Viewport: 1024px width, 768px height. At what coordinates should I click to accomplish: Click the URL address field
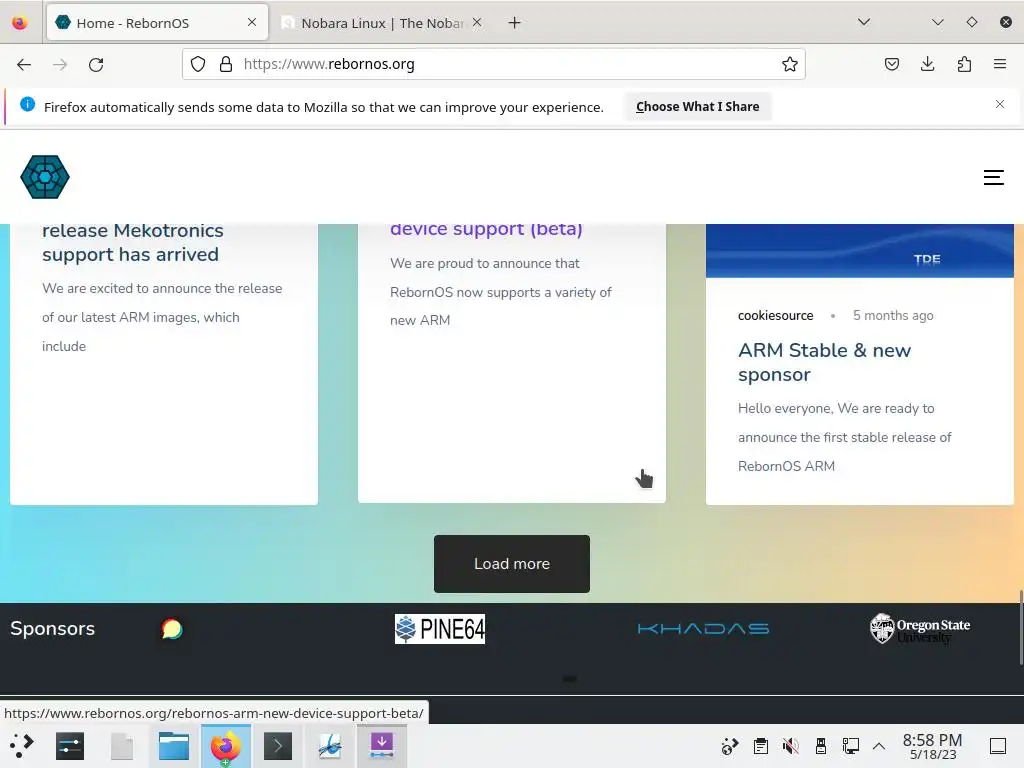click(493, 64)
